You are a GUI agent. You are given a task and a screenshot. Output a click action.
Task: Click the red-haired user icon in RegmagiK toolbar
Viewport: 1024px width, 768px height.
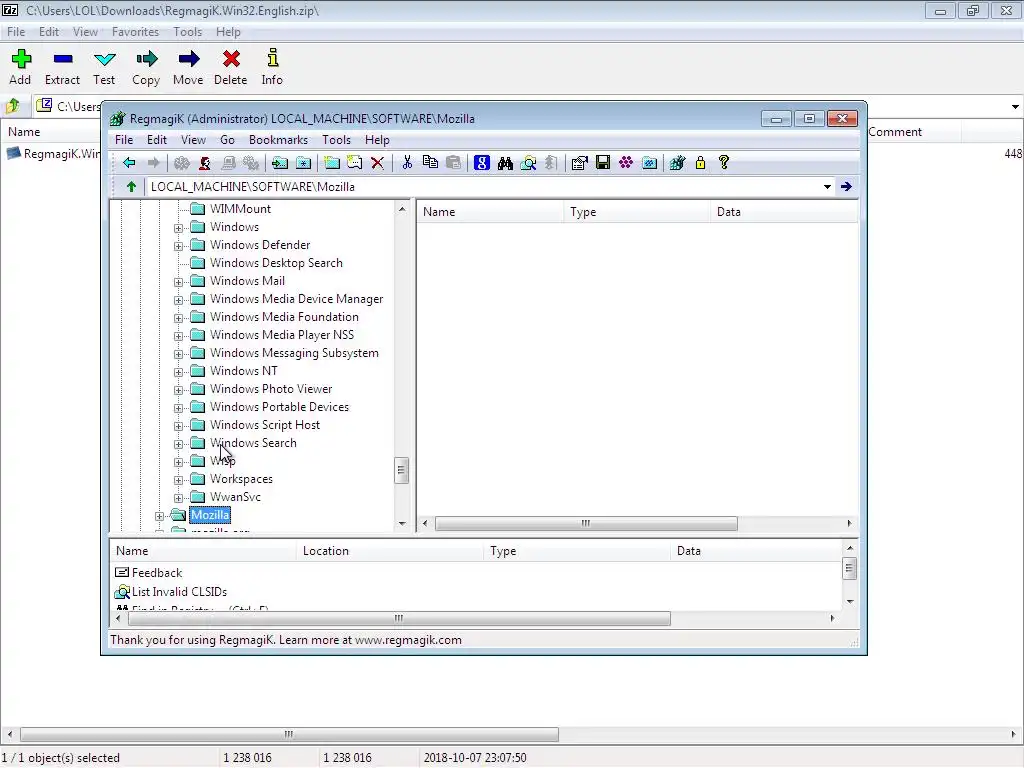tap(205, 163)
